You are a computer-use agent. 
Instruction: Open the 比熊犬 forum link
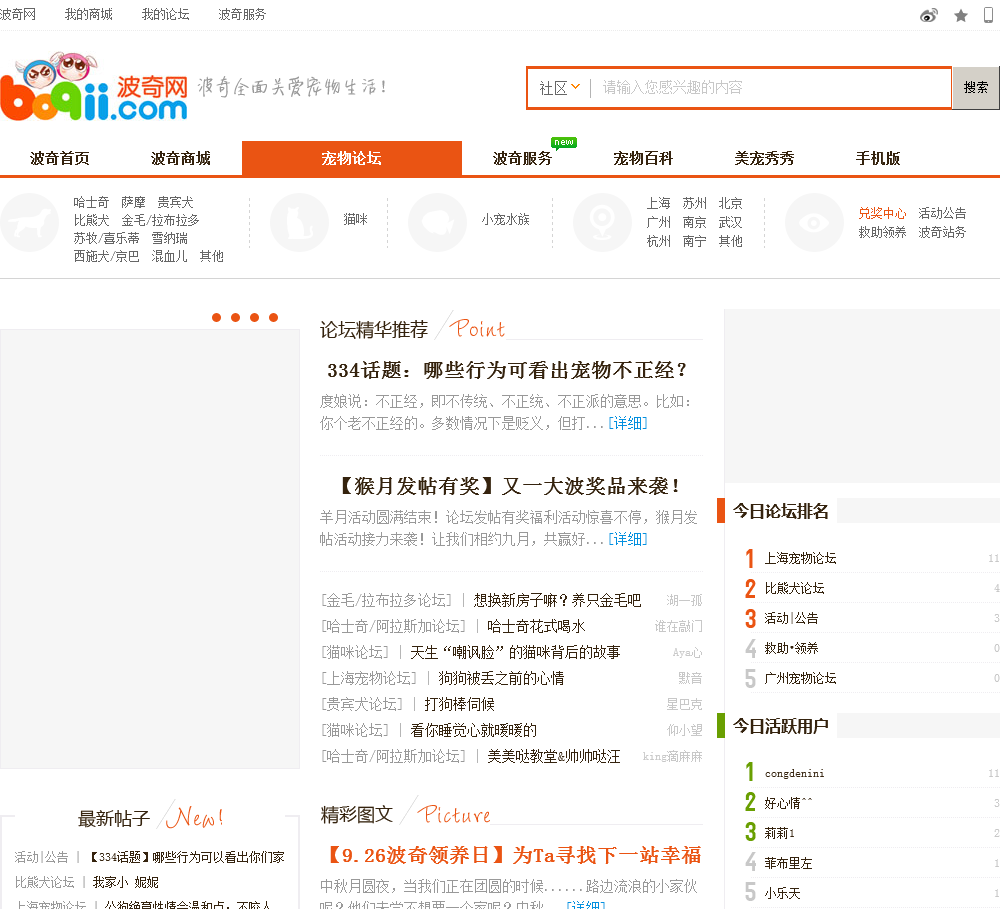point(91,220)
